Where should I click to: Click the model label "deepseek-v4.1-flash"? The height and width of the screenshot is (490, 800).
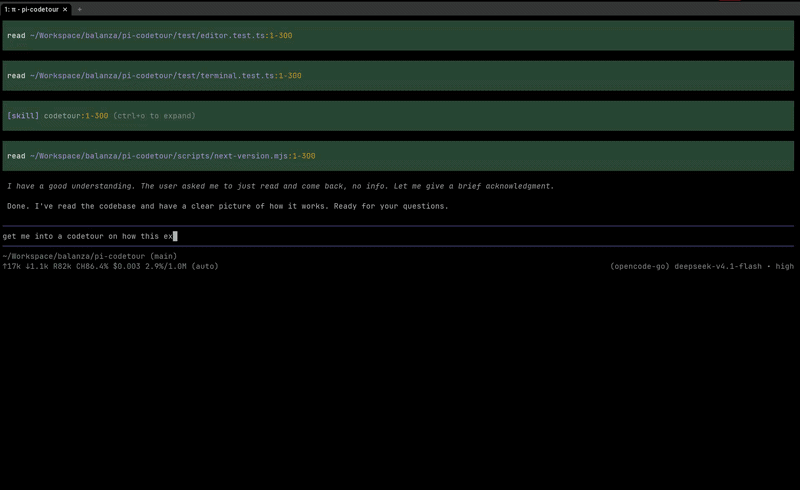click(718, 266)
